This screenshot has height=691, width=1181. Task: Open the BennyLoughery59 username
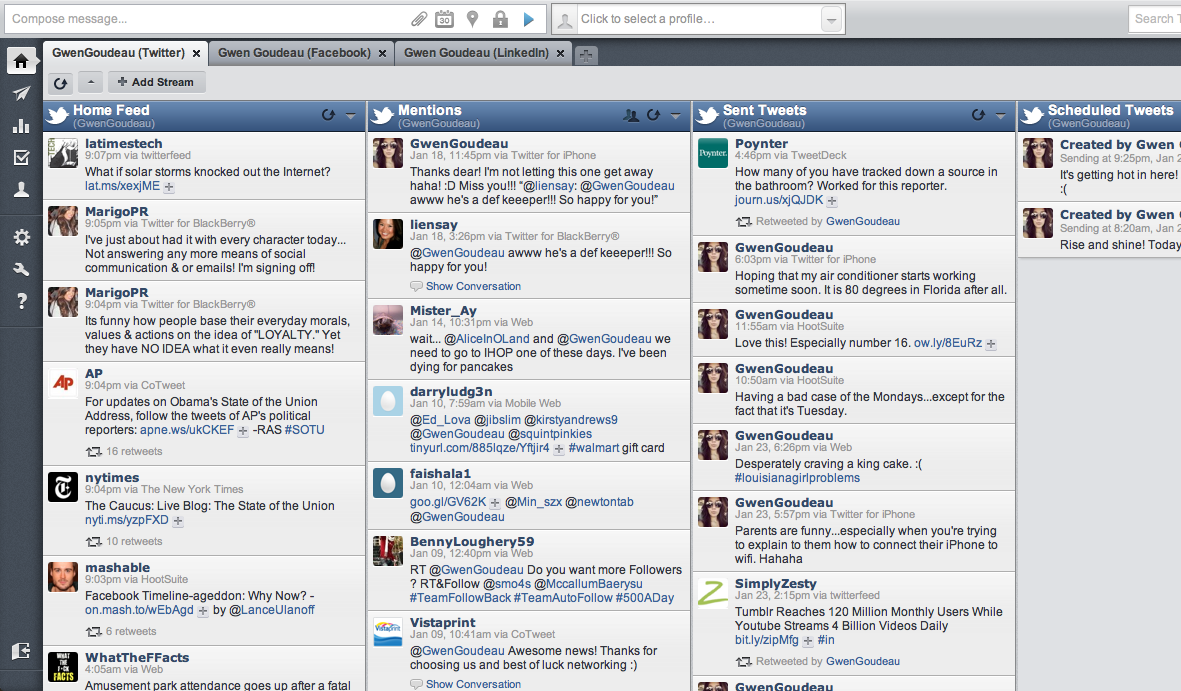click(x=471, y=541)
